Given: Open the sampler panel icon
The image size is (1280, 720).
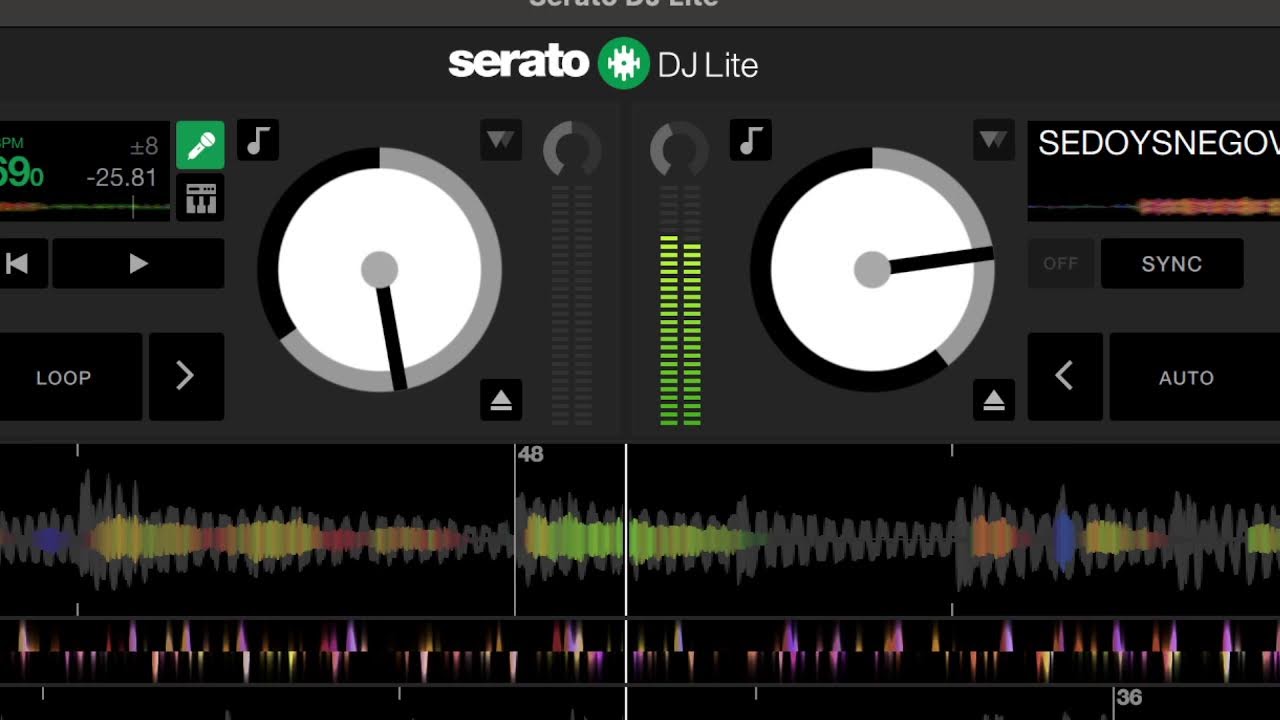Looking at the screenshot, I should pyautogui.click(x=200, y=198).
